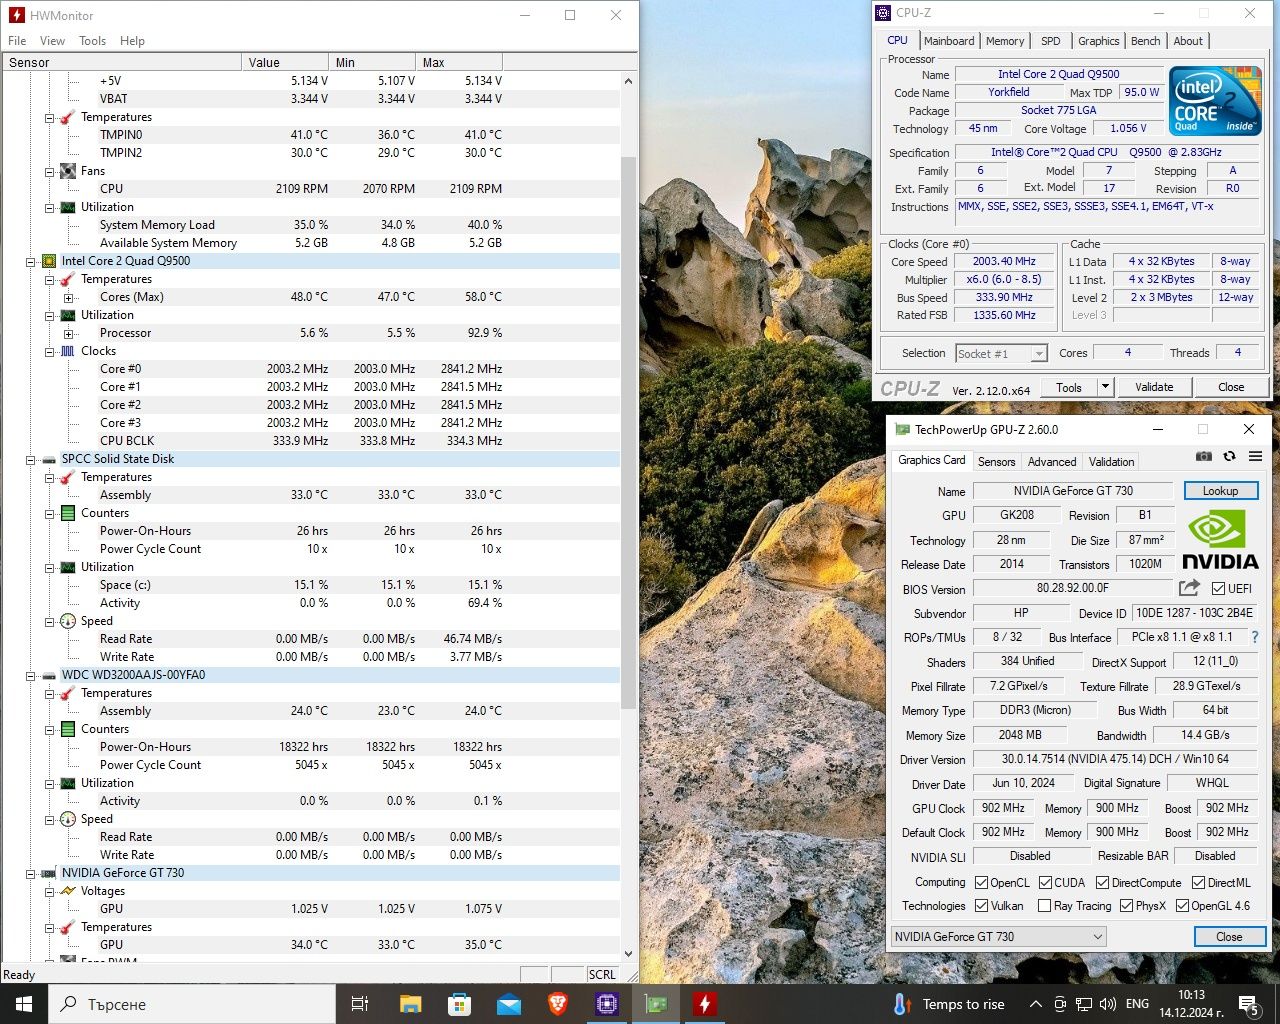Collapse the SPCC Solid State Disk node
The height and width of the screenshot is (1024, 1280).
click(x=32, y=459)
